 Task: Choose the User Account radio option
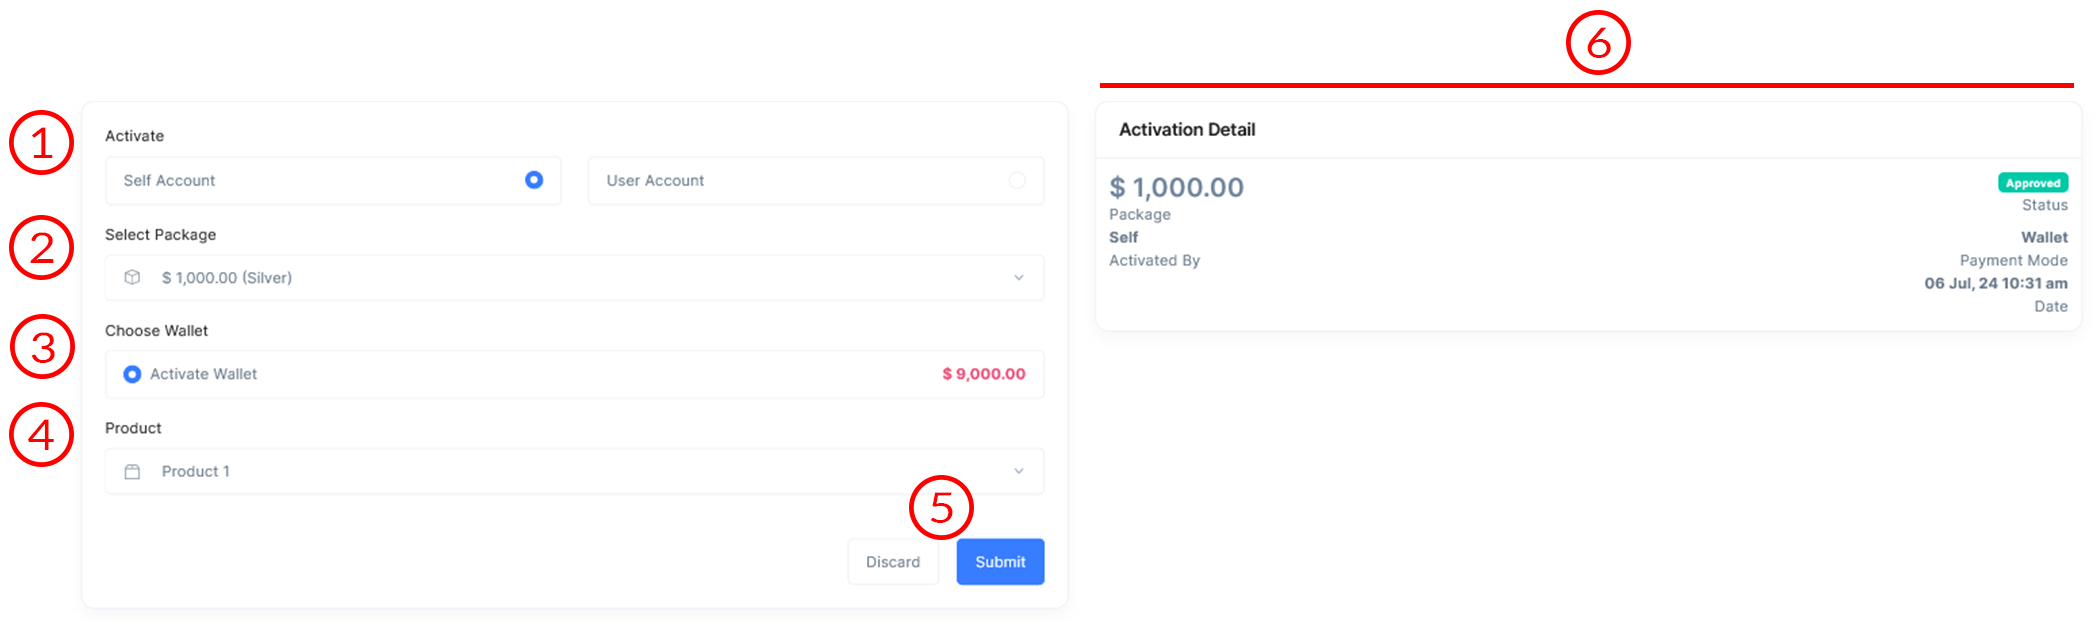coord(1017,180)
